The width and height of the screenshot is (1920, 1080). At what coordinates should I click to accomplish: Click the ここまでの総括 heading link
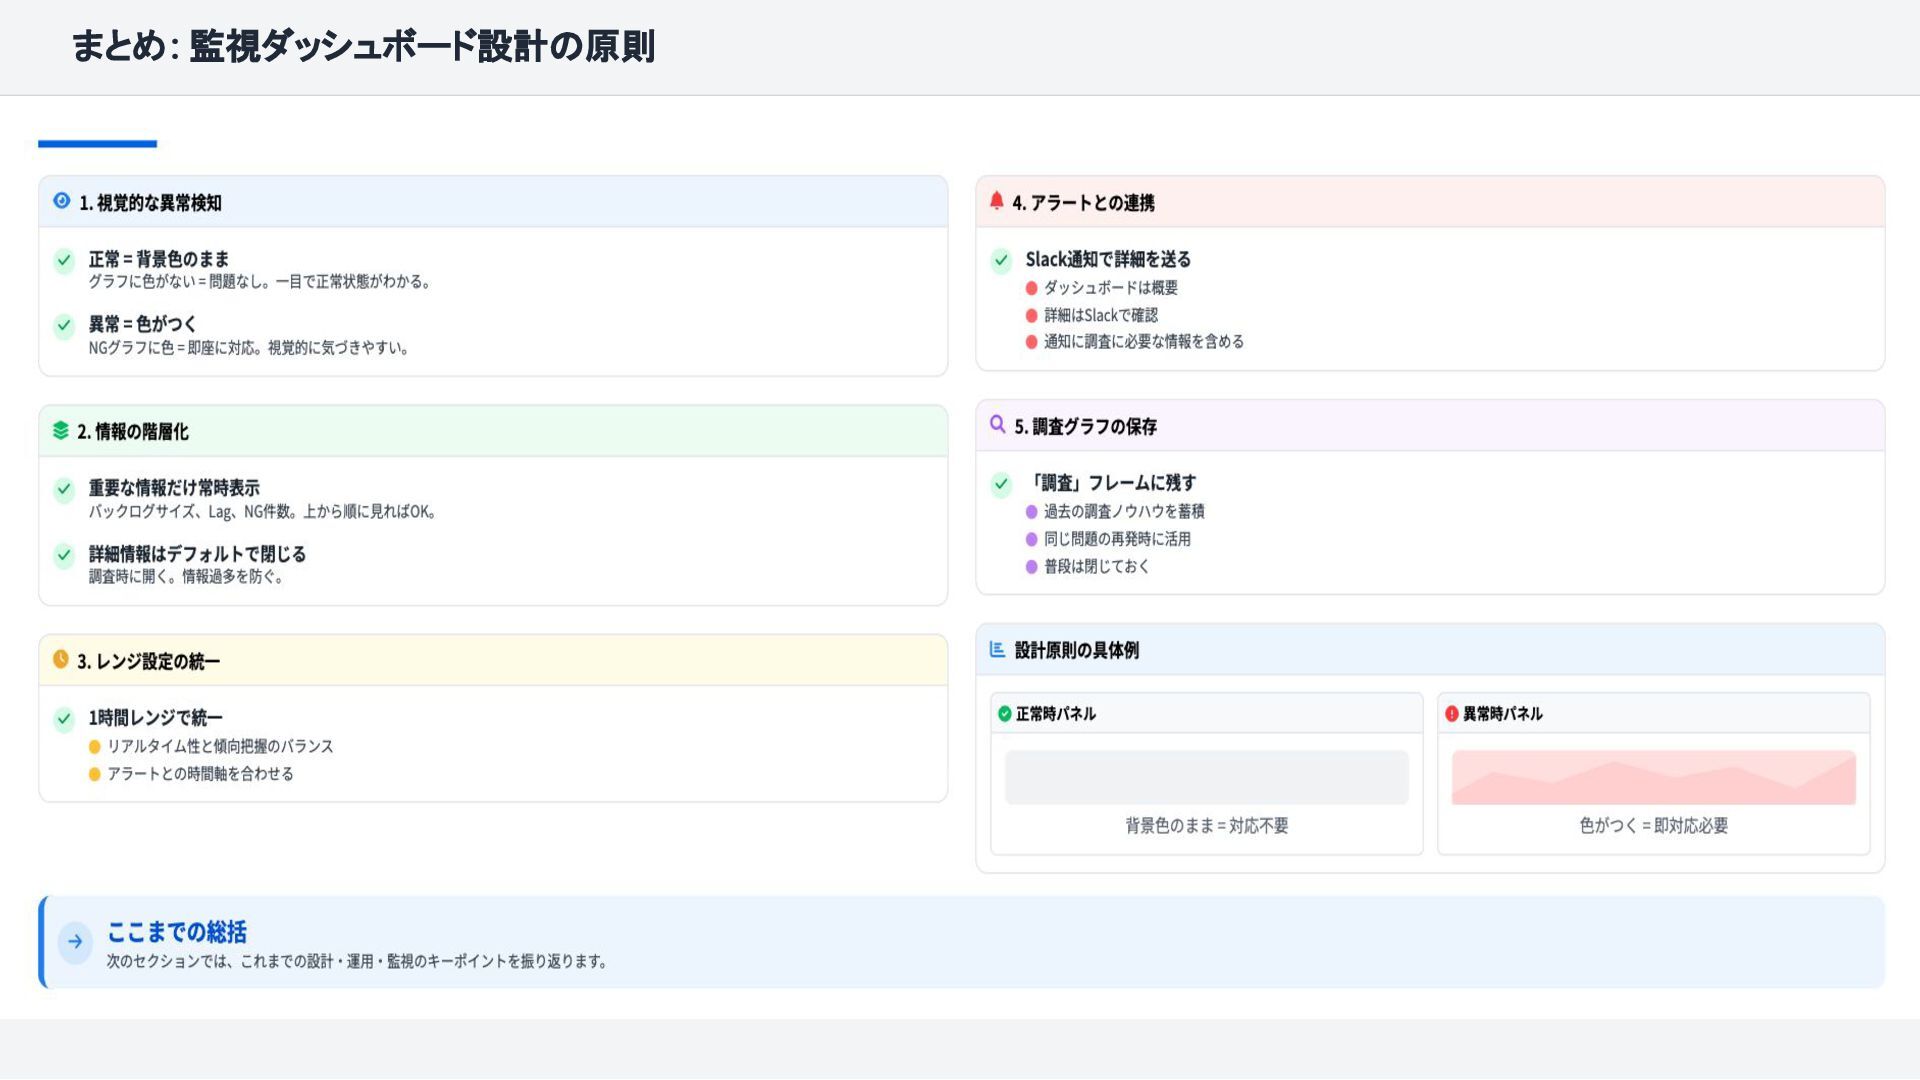[x=177, y=932]
